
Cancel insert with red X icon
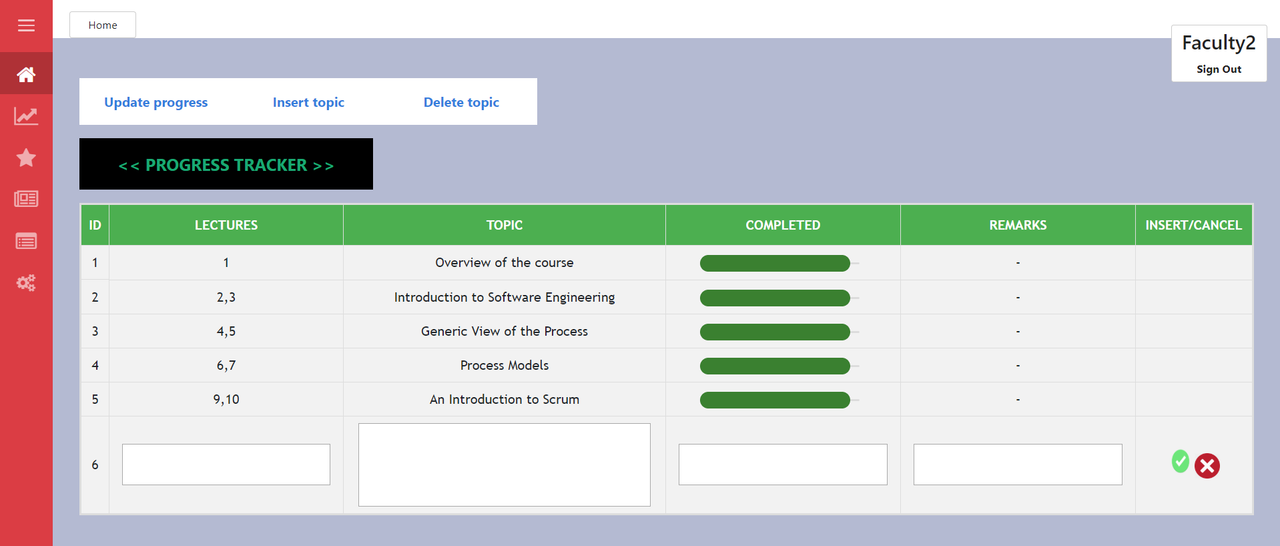point(1207,465)
